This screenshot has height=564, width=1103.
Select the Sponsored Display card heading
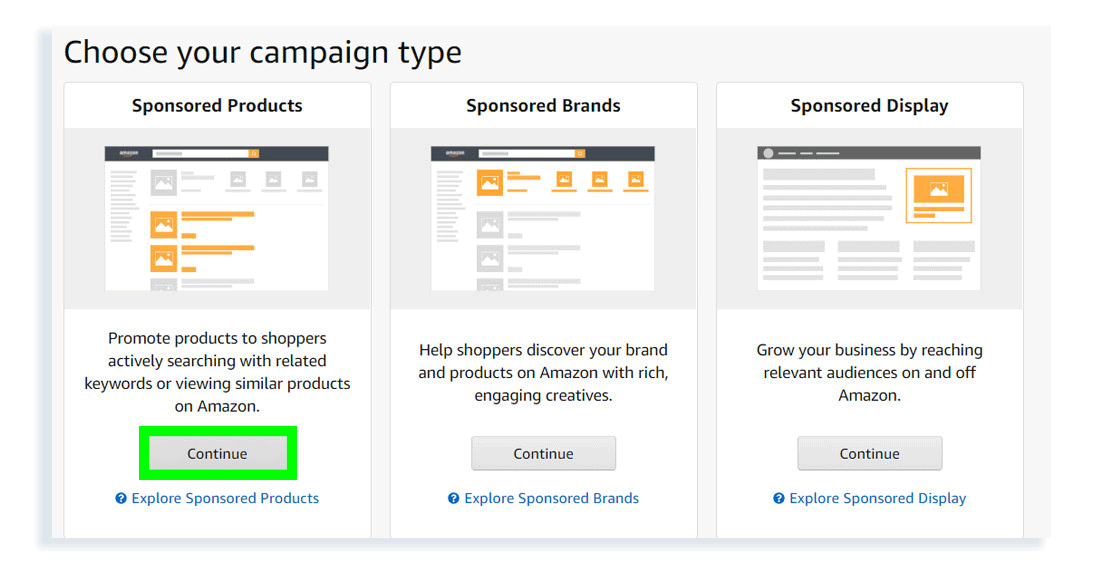[869, 106]
